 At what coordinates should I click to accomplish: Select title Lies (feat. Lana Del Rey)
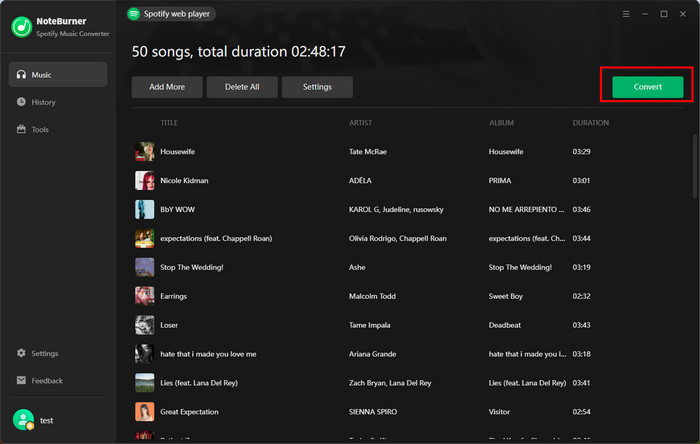pos(199,383)
